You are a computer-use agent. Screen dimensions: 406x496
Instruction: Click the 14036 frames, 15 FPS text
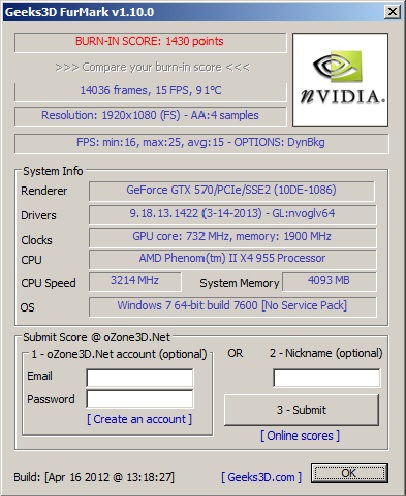click(x=151, y=90)
